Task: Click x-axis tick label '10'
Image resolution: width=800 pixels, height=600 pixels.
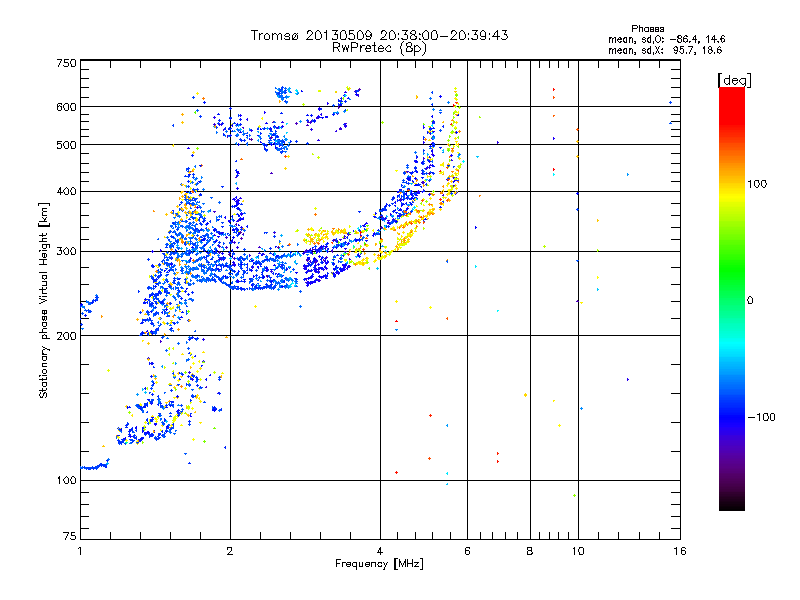Action: (x=578, y=551)
